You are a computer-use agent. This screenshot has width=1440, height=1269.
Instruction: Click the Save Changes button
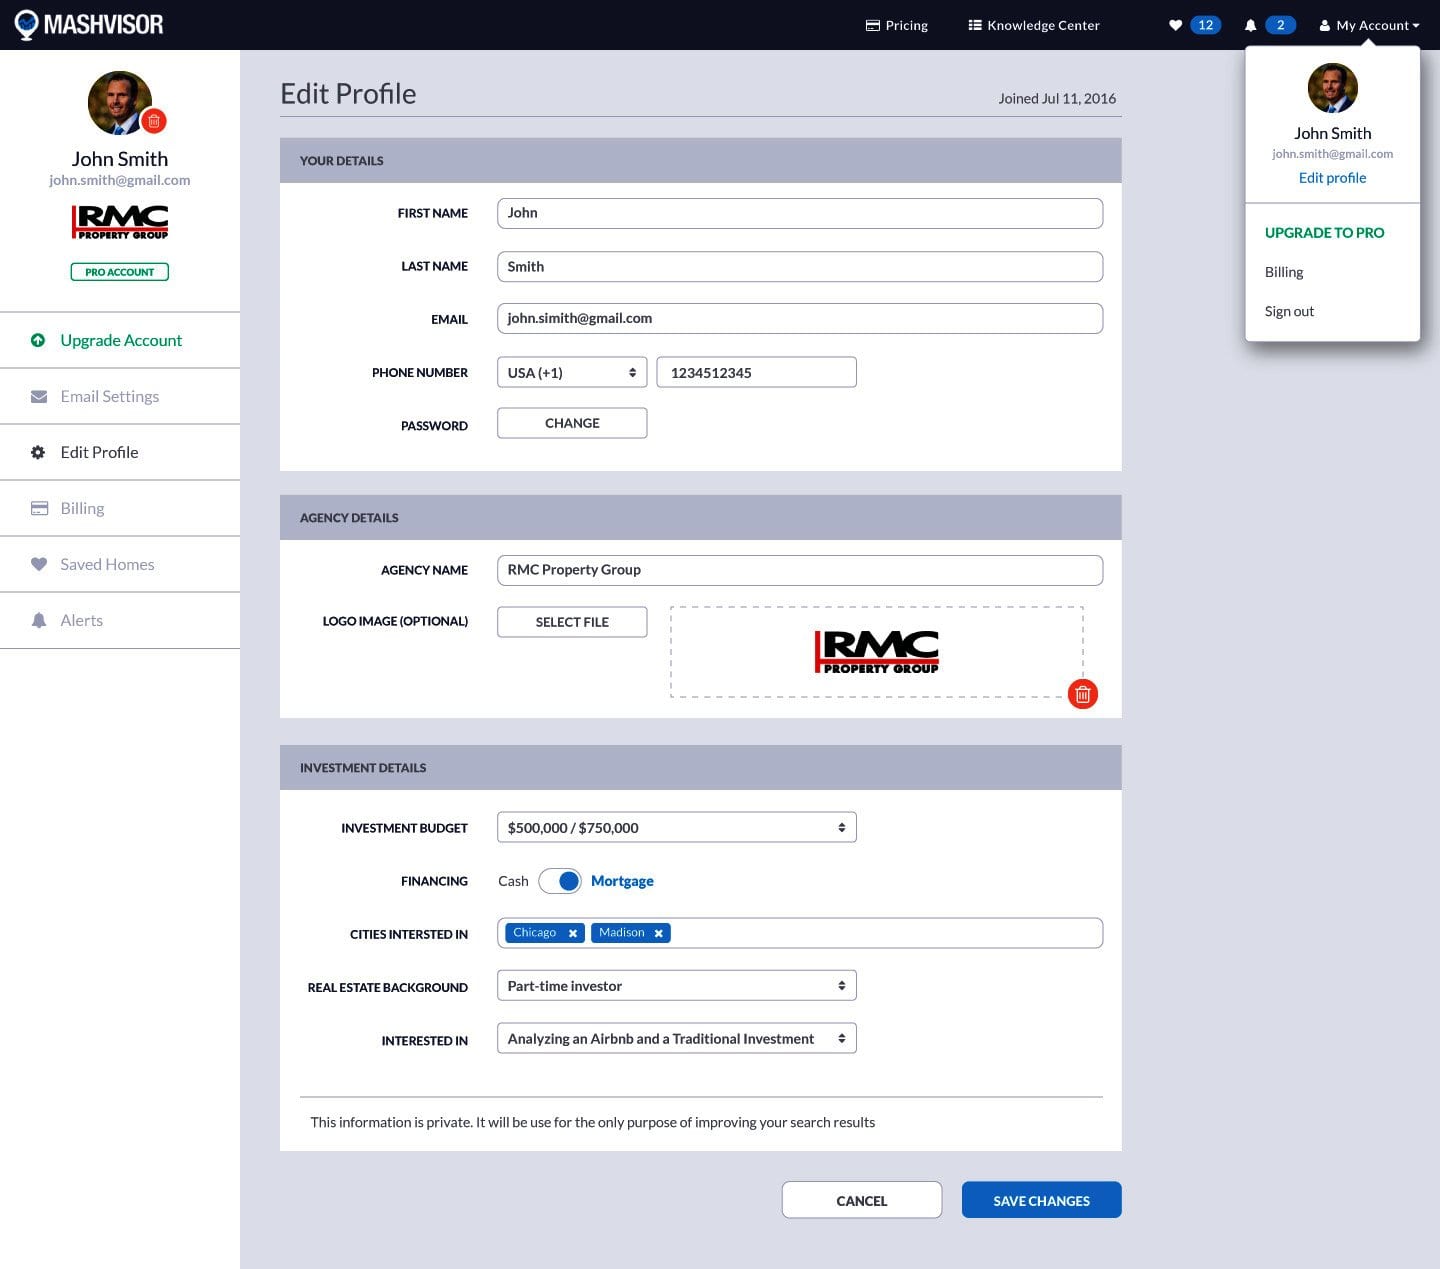[1041, 1200]
